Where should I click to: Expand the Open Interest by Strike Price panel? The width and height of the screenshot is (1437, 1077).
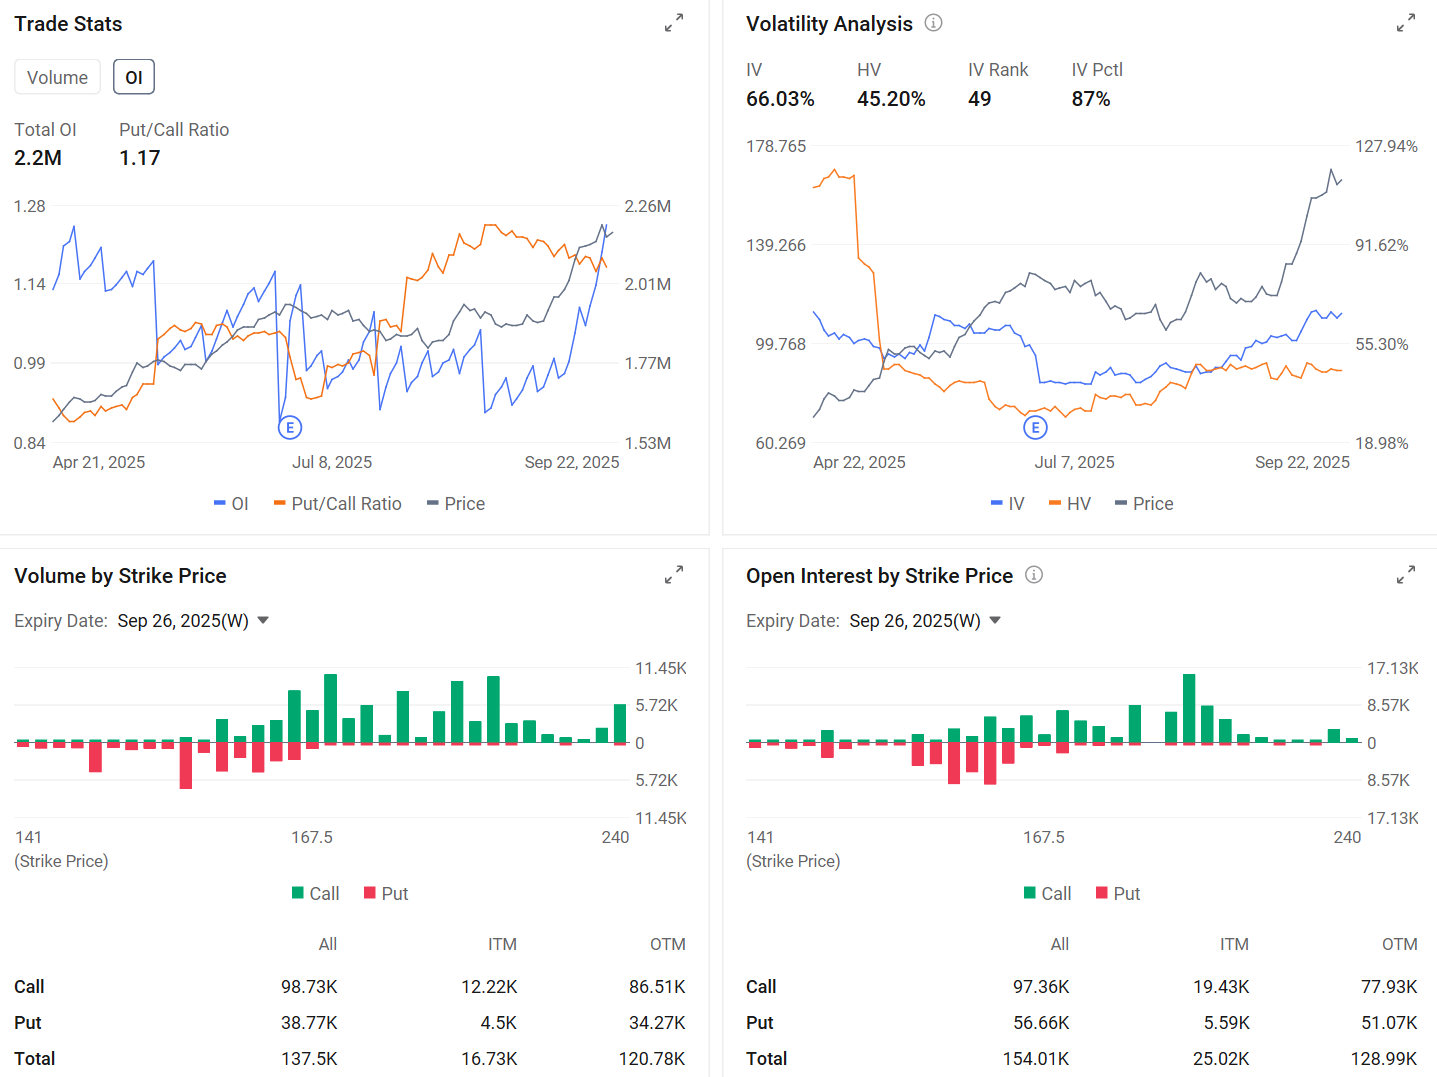[1406, 574]
